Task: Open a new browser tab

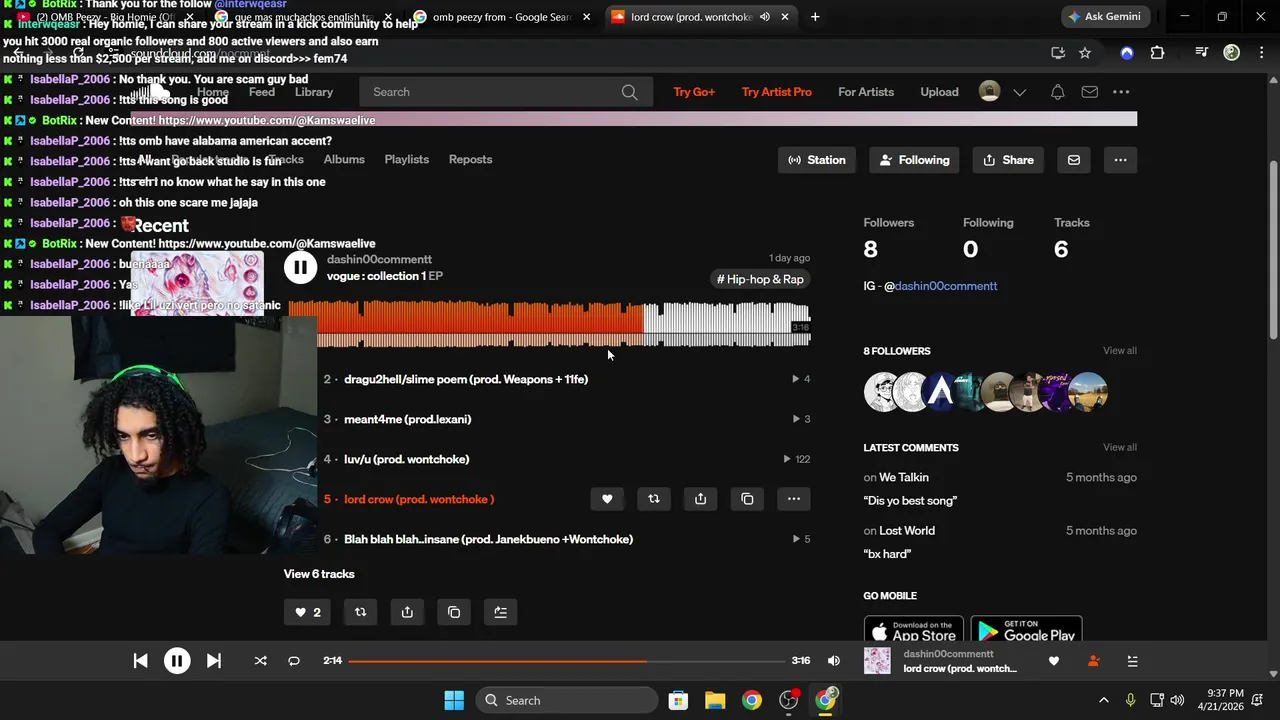Action: point(815,16)
